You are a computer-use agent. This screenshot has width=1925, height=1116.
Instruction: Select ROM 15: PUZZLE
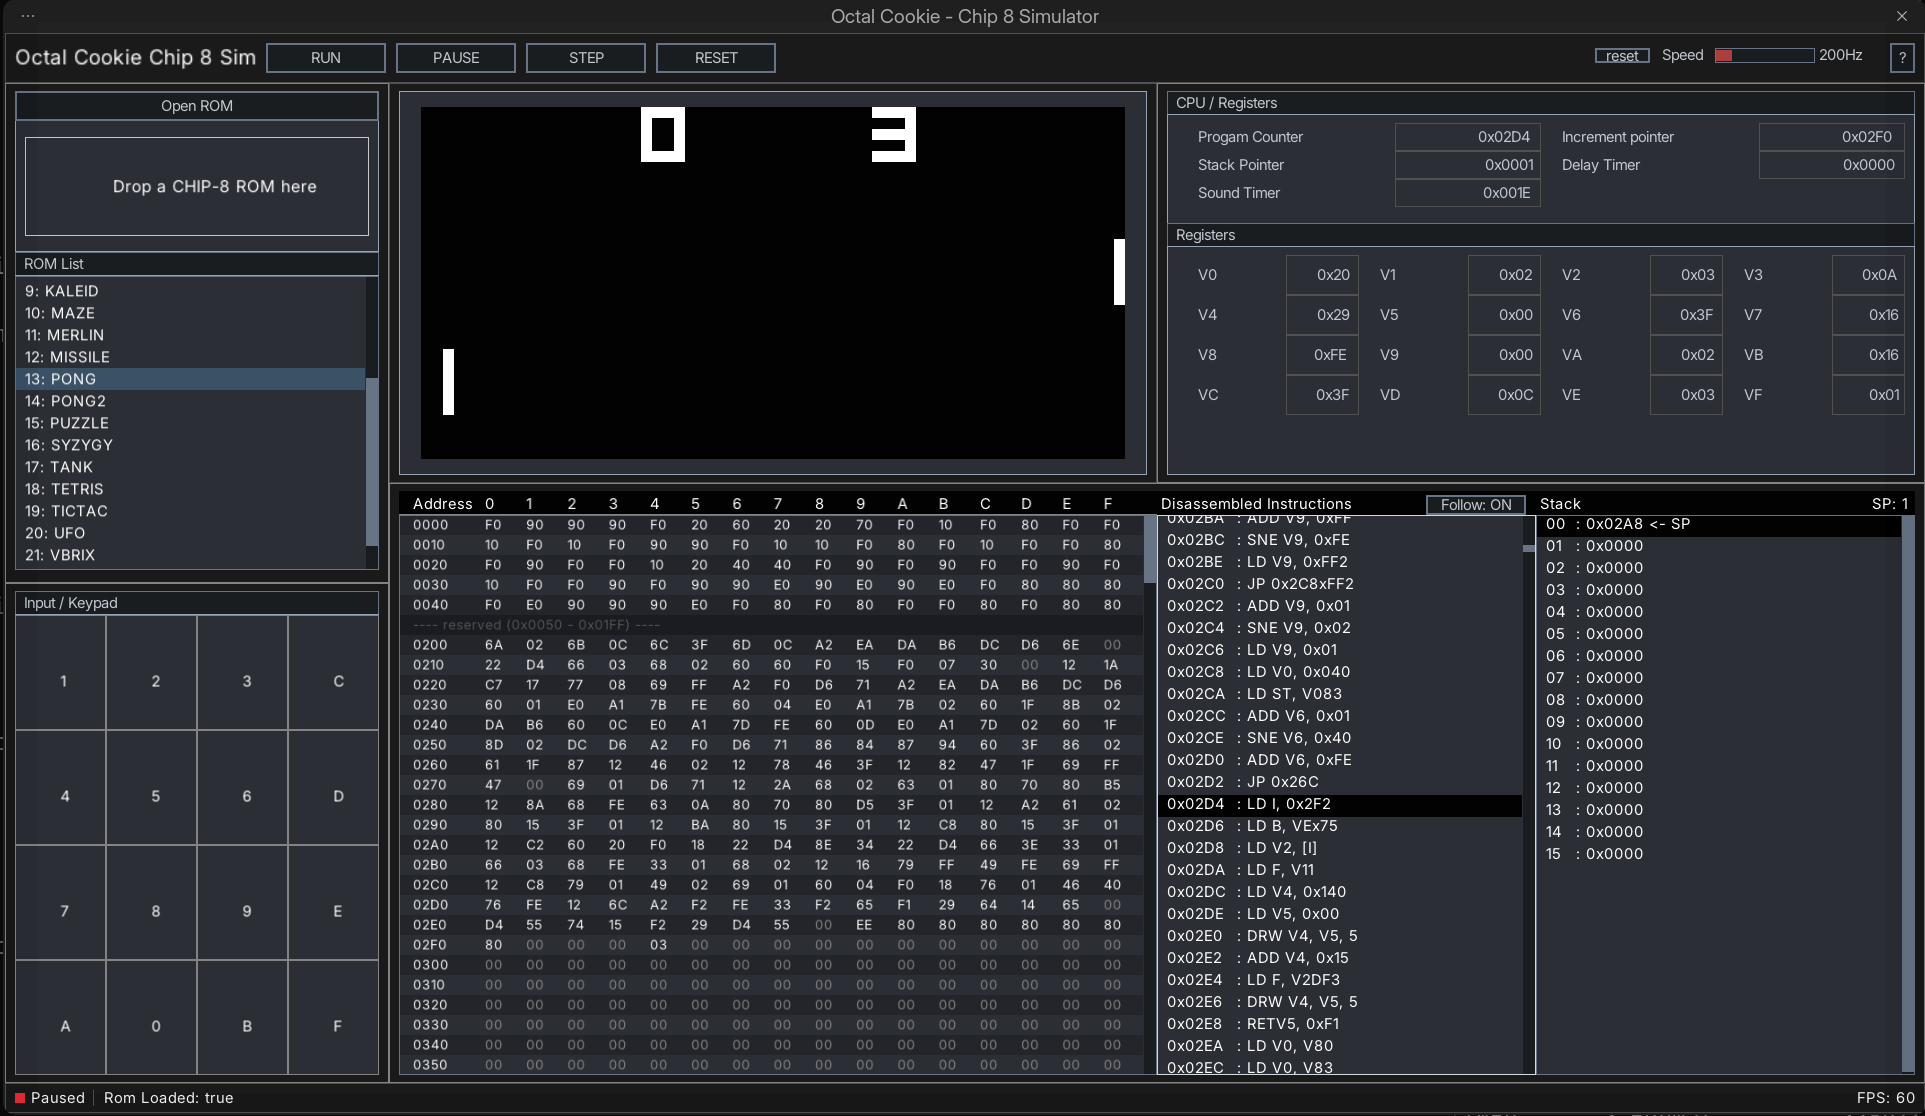click(191, 423)
